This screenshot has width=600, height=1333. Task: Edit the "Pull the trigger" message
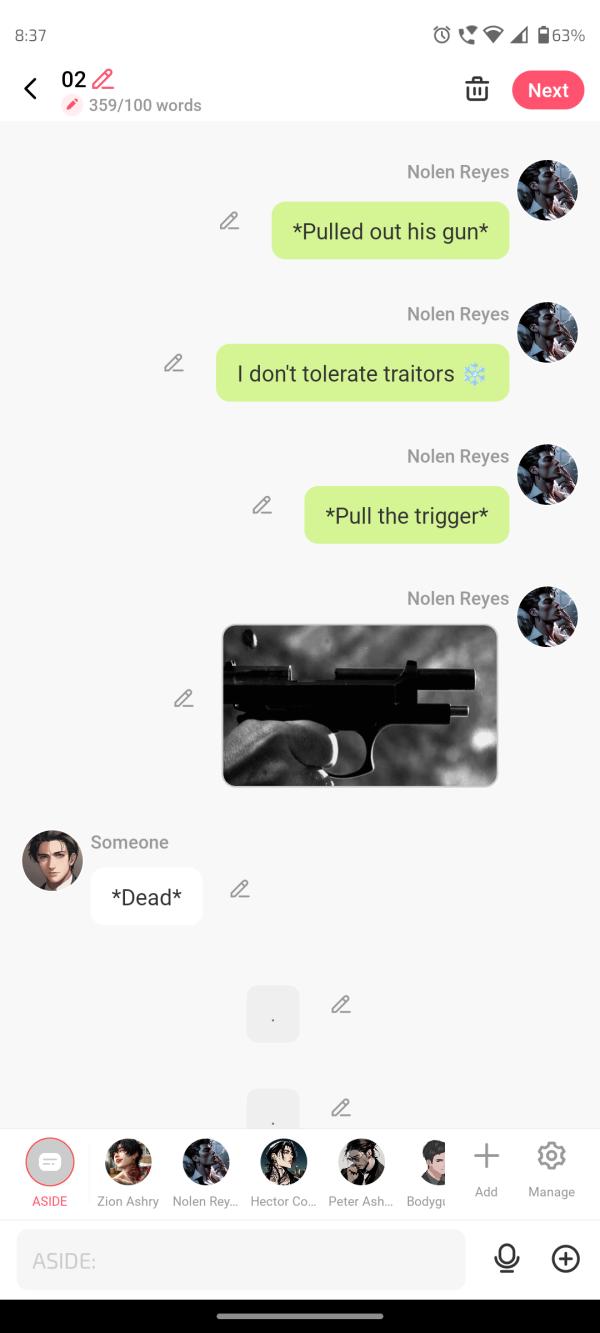[262, 505]
